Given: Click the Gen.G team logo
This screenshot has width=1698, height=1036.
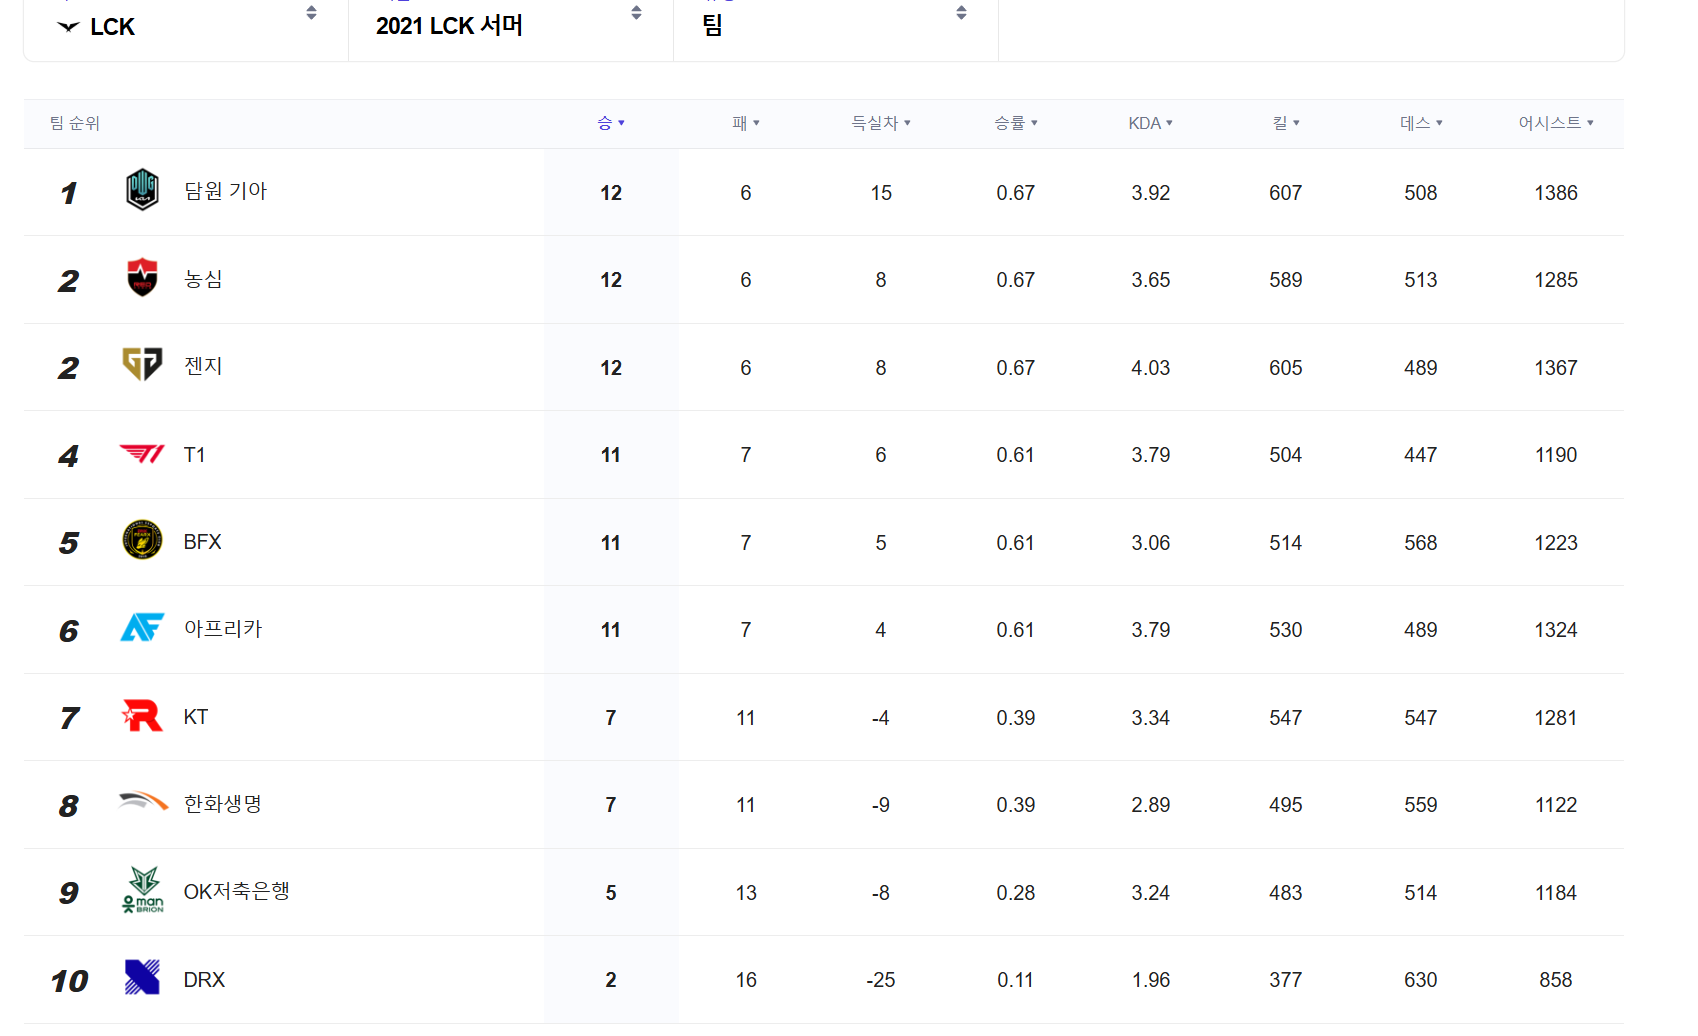Looking at the screenshot, I should click(142, 364).
